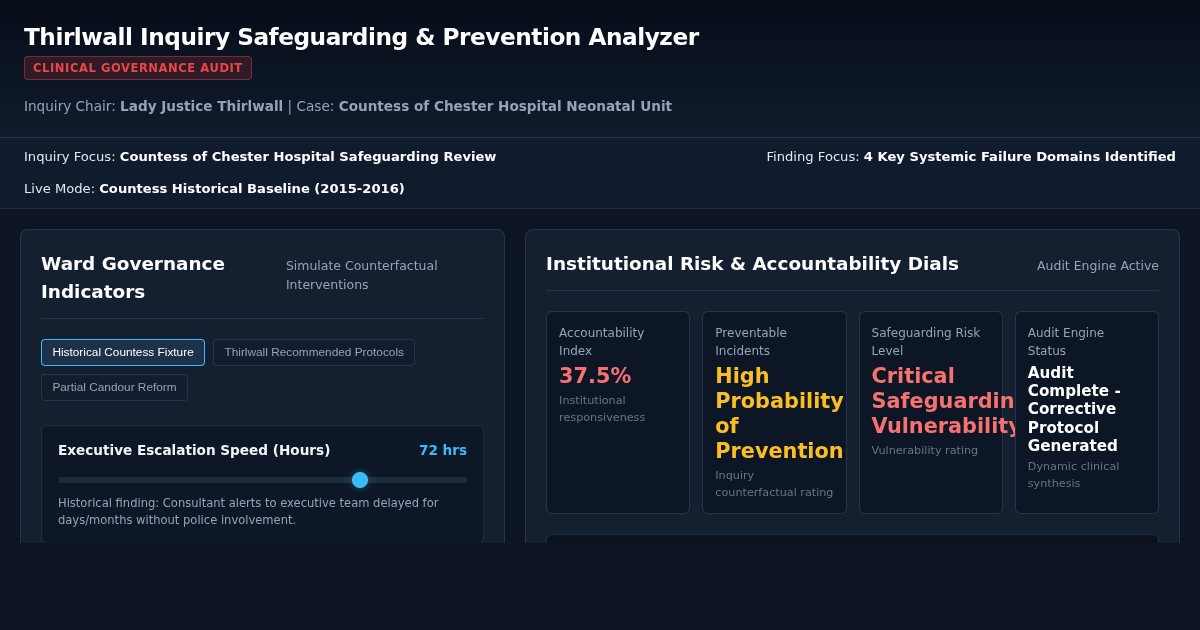
Task: Select the Preventable Incidents card
Action: [774, 412]
